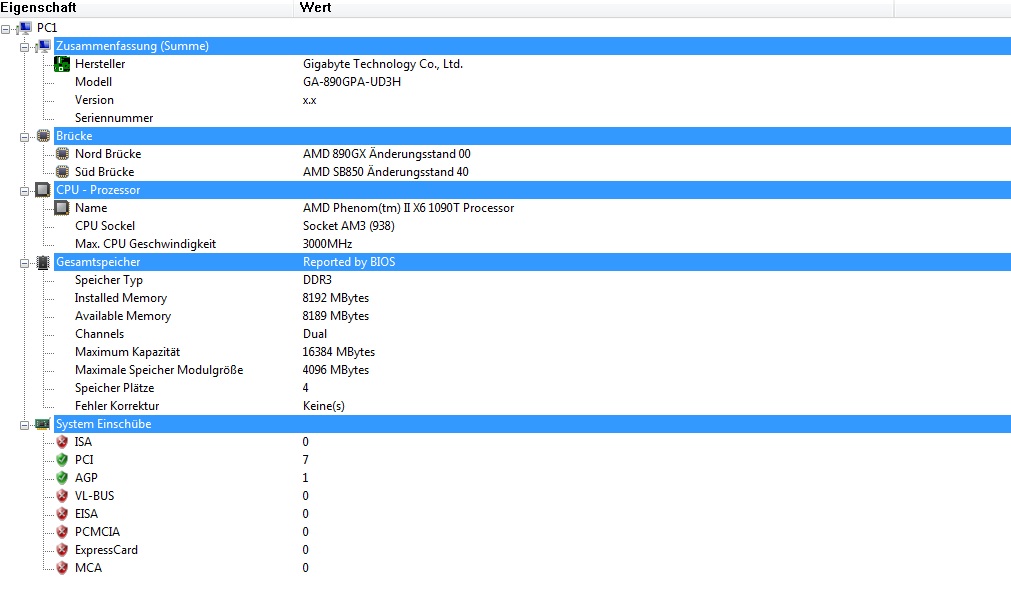Collapse the Brücke section
Screen dimensions: 1011x597
(25, 137)
